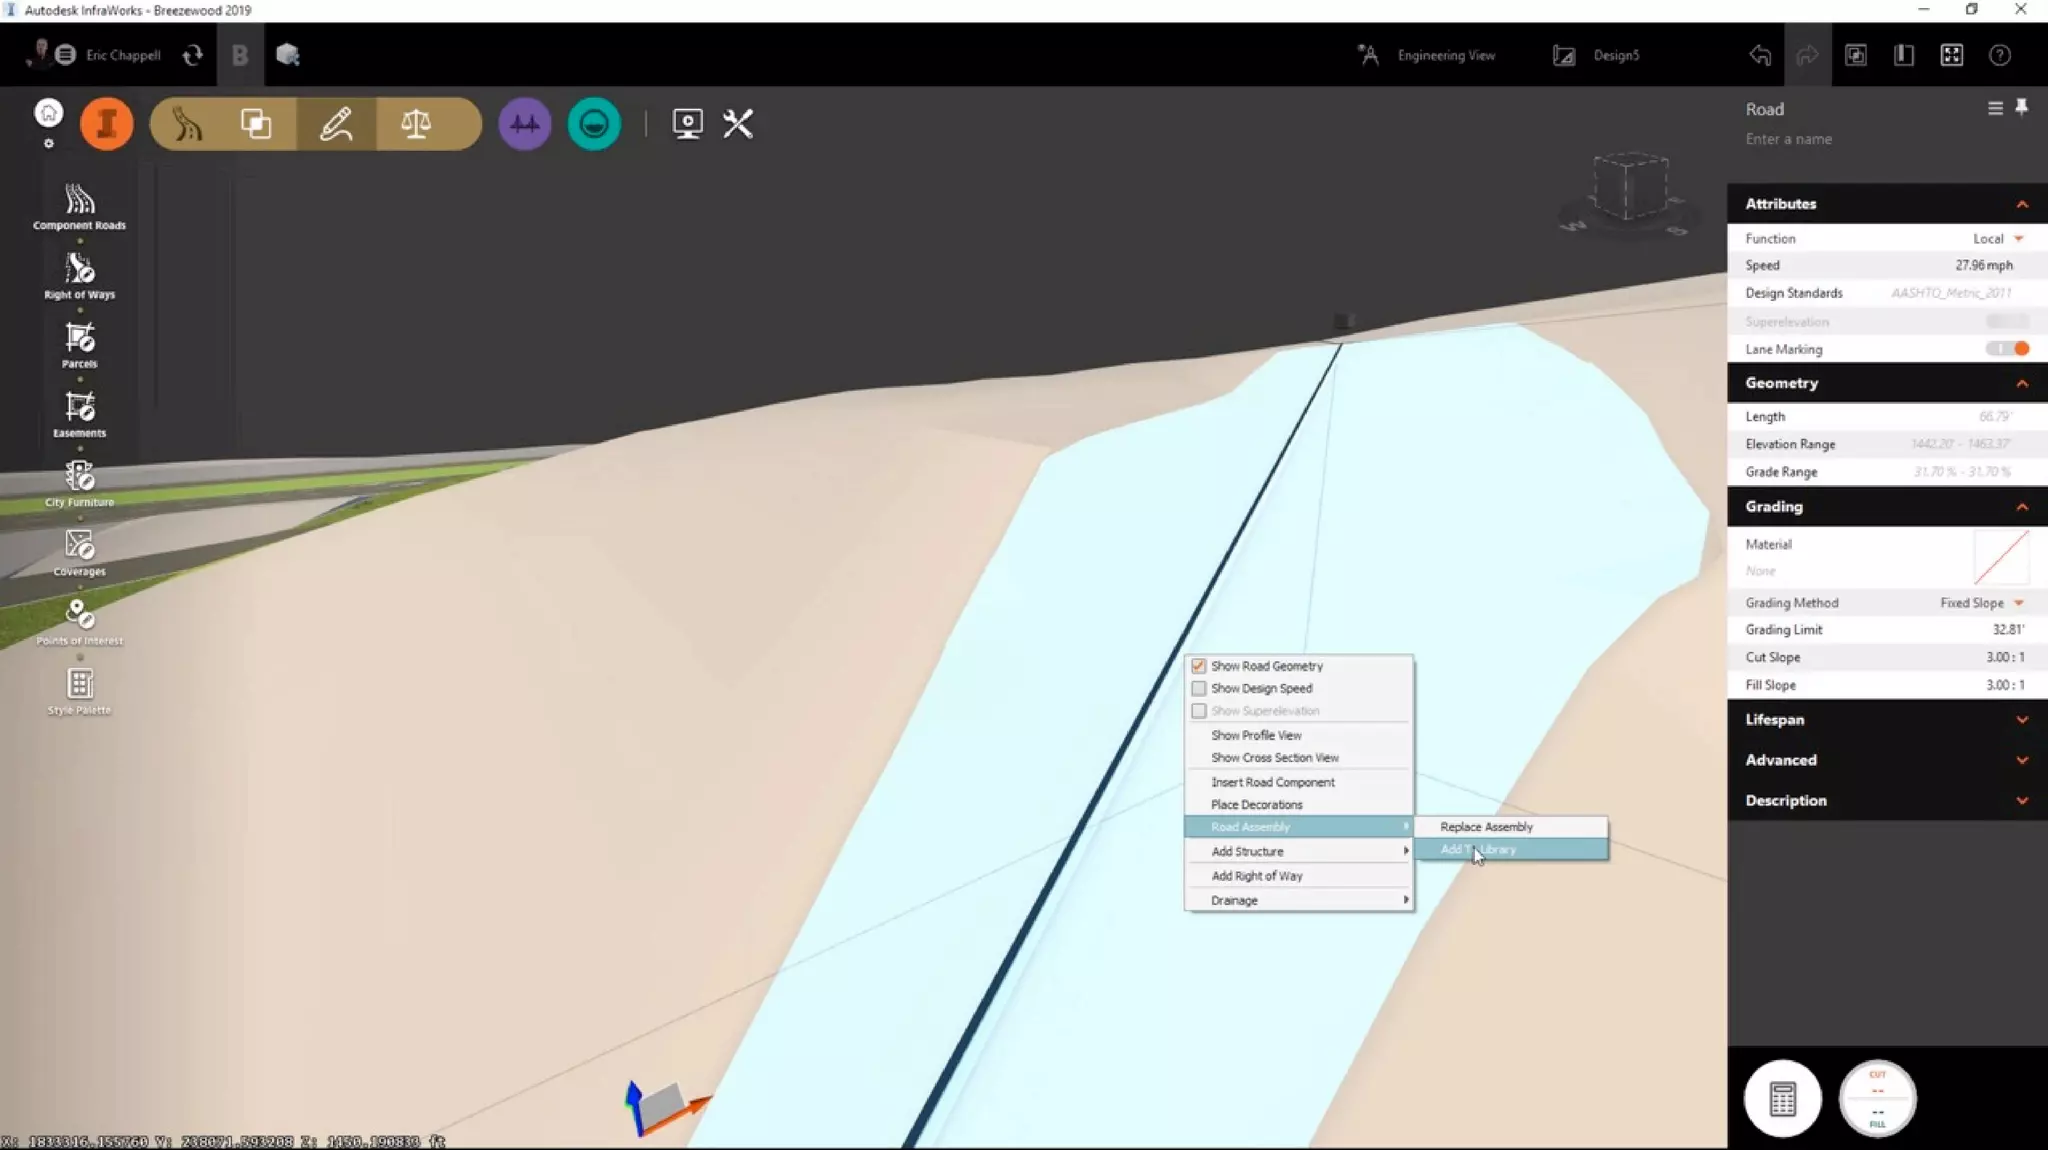Viewport: 2048px width, 1150px height.
Task: Open the Function dropdown set to Local
Action: click(x=1997, y=239)
